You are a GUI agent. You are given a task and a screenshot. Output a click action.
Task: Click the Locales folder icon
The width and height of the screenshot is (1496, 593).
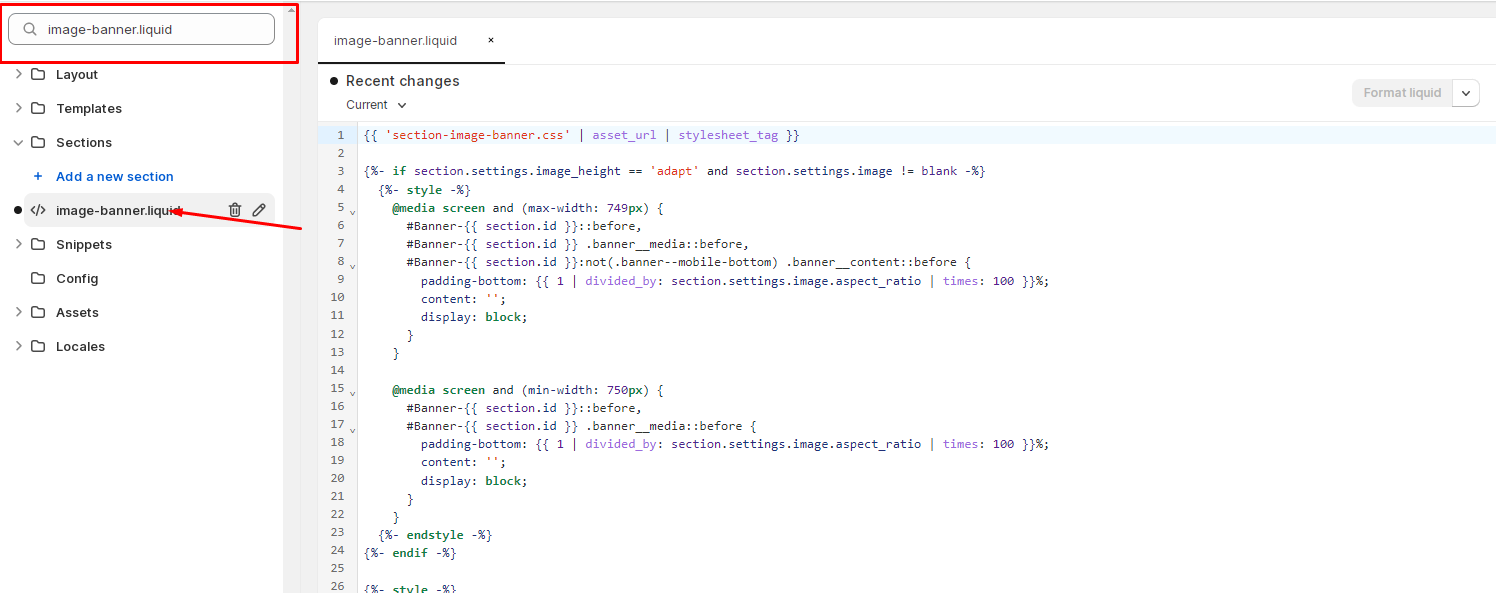click(x=38, y=346)
